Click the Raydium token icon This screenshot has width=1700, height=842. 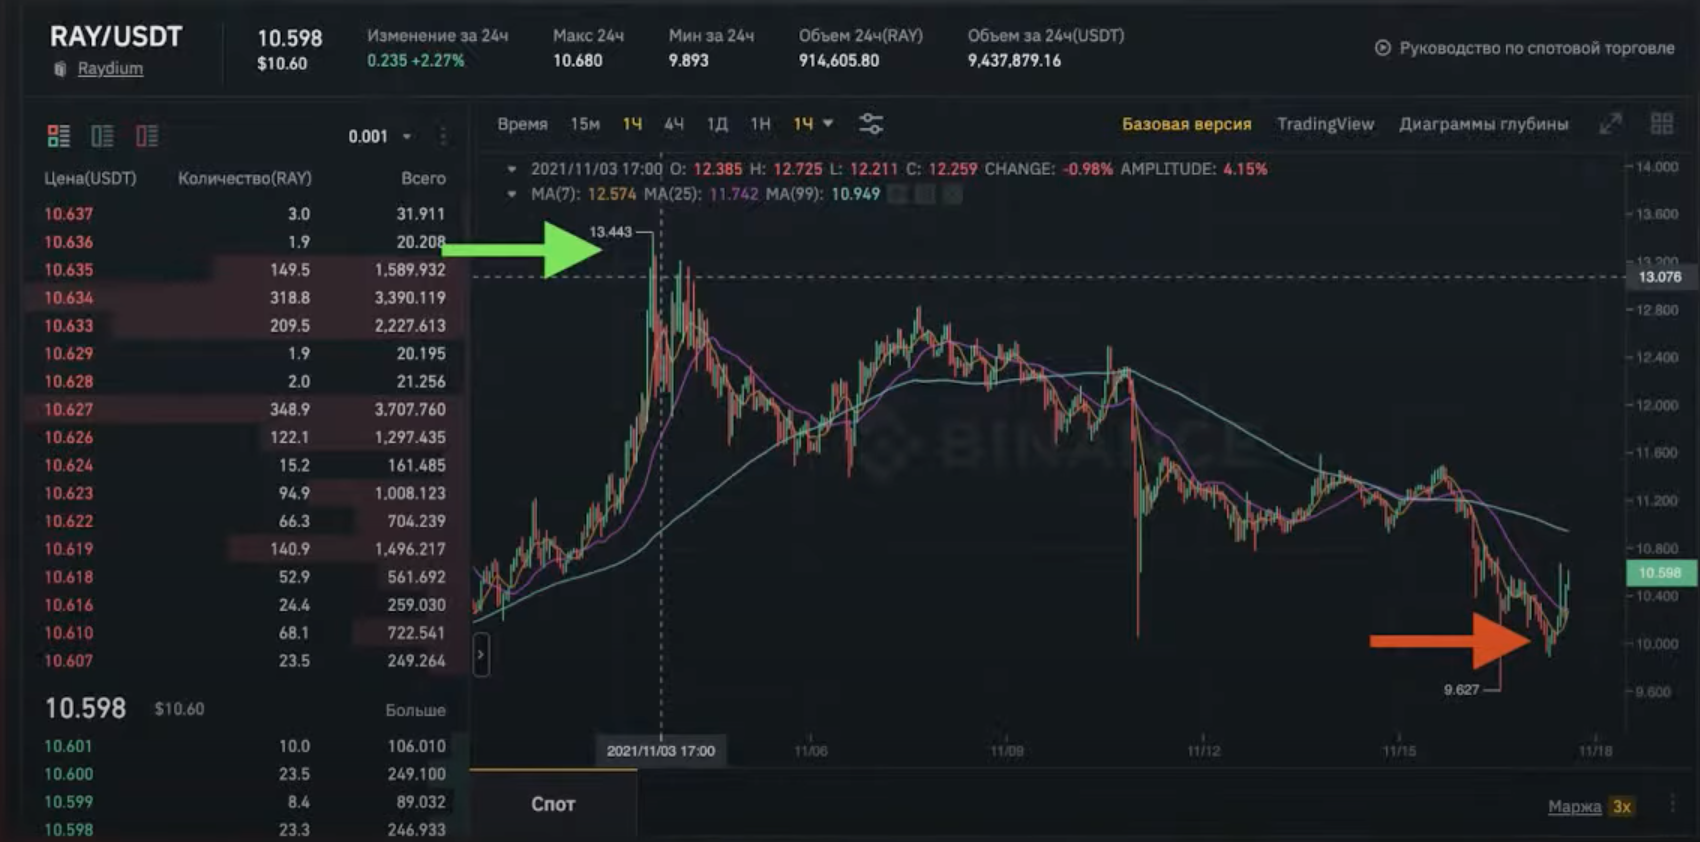click(60, 69)
